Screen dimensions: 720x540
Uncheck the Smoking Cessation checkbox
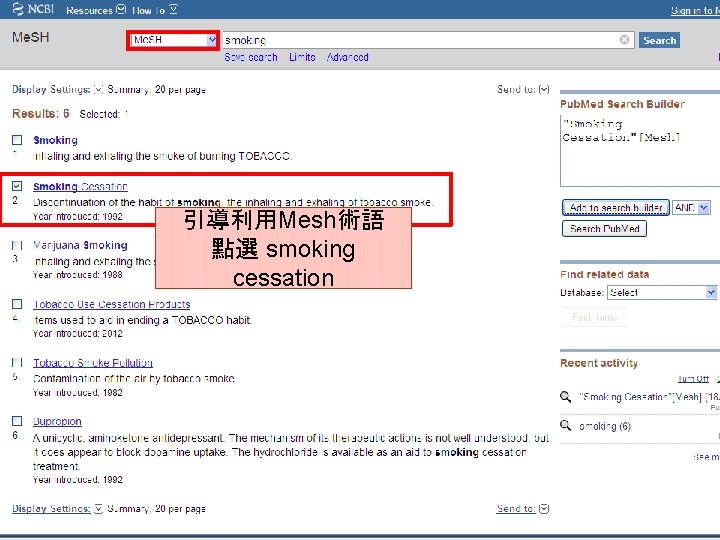(17, 186)
